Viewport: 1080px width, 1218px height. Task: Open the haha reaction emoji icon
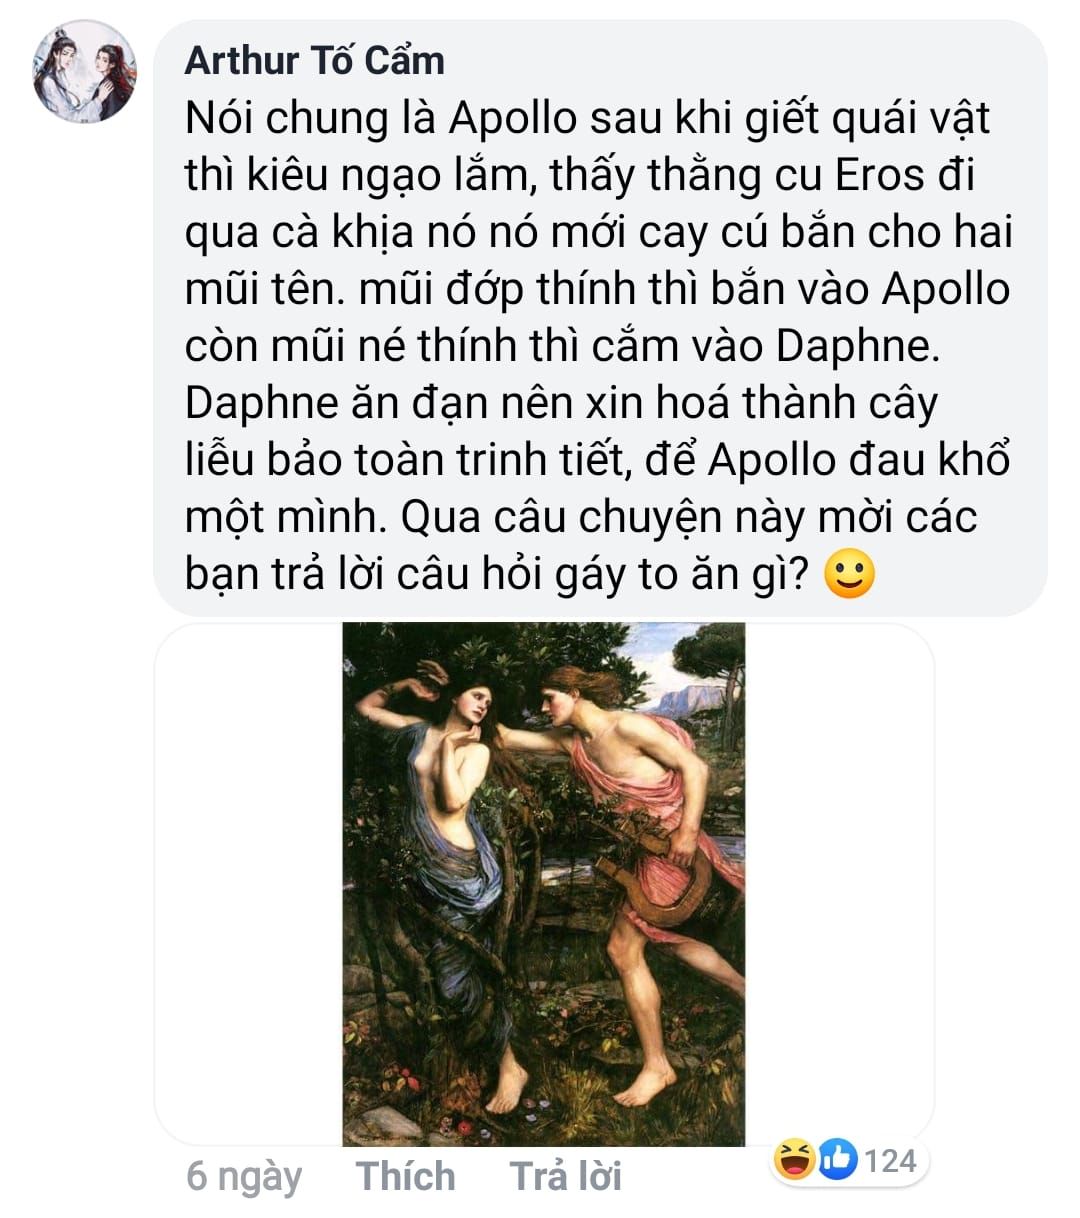795,1160
